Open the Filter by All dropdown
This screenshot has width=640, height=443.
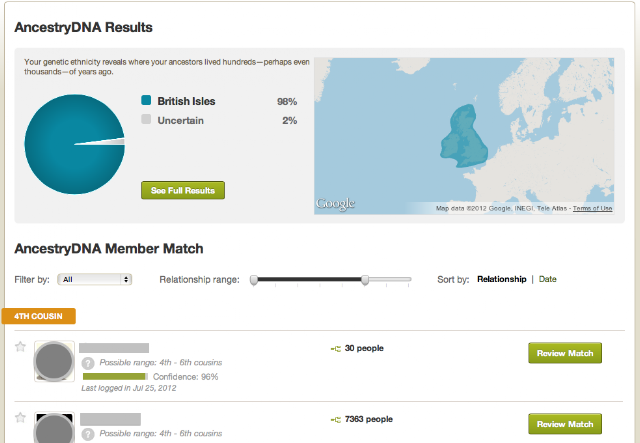(95, 280)
